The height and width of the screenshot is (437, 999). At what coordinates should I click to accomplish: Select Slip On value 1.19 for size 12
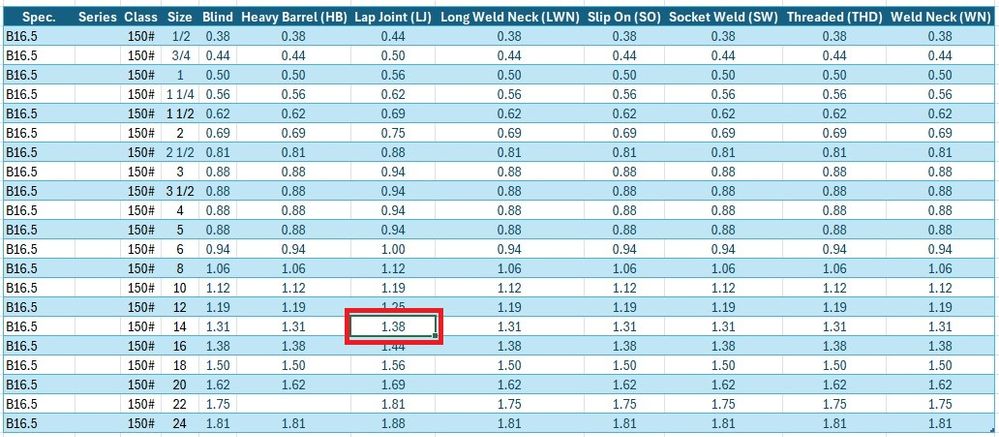click(x=624, y=307)
